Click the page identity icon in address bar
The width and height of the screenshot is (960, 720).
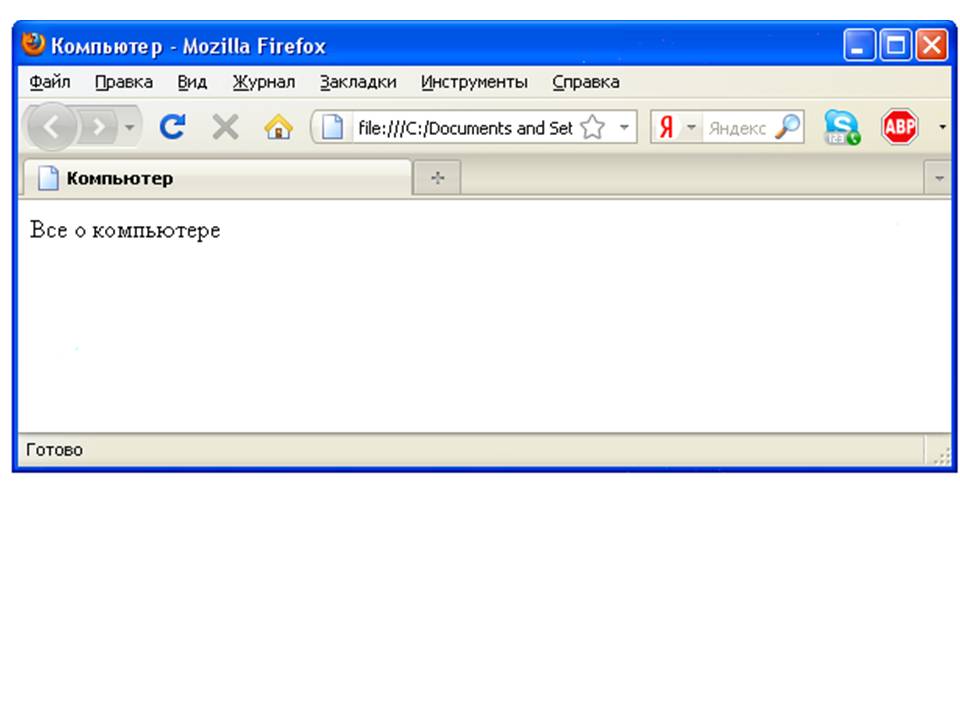tap(332, 128)
